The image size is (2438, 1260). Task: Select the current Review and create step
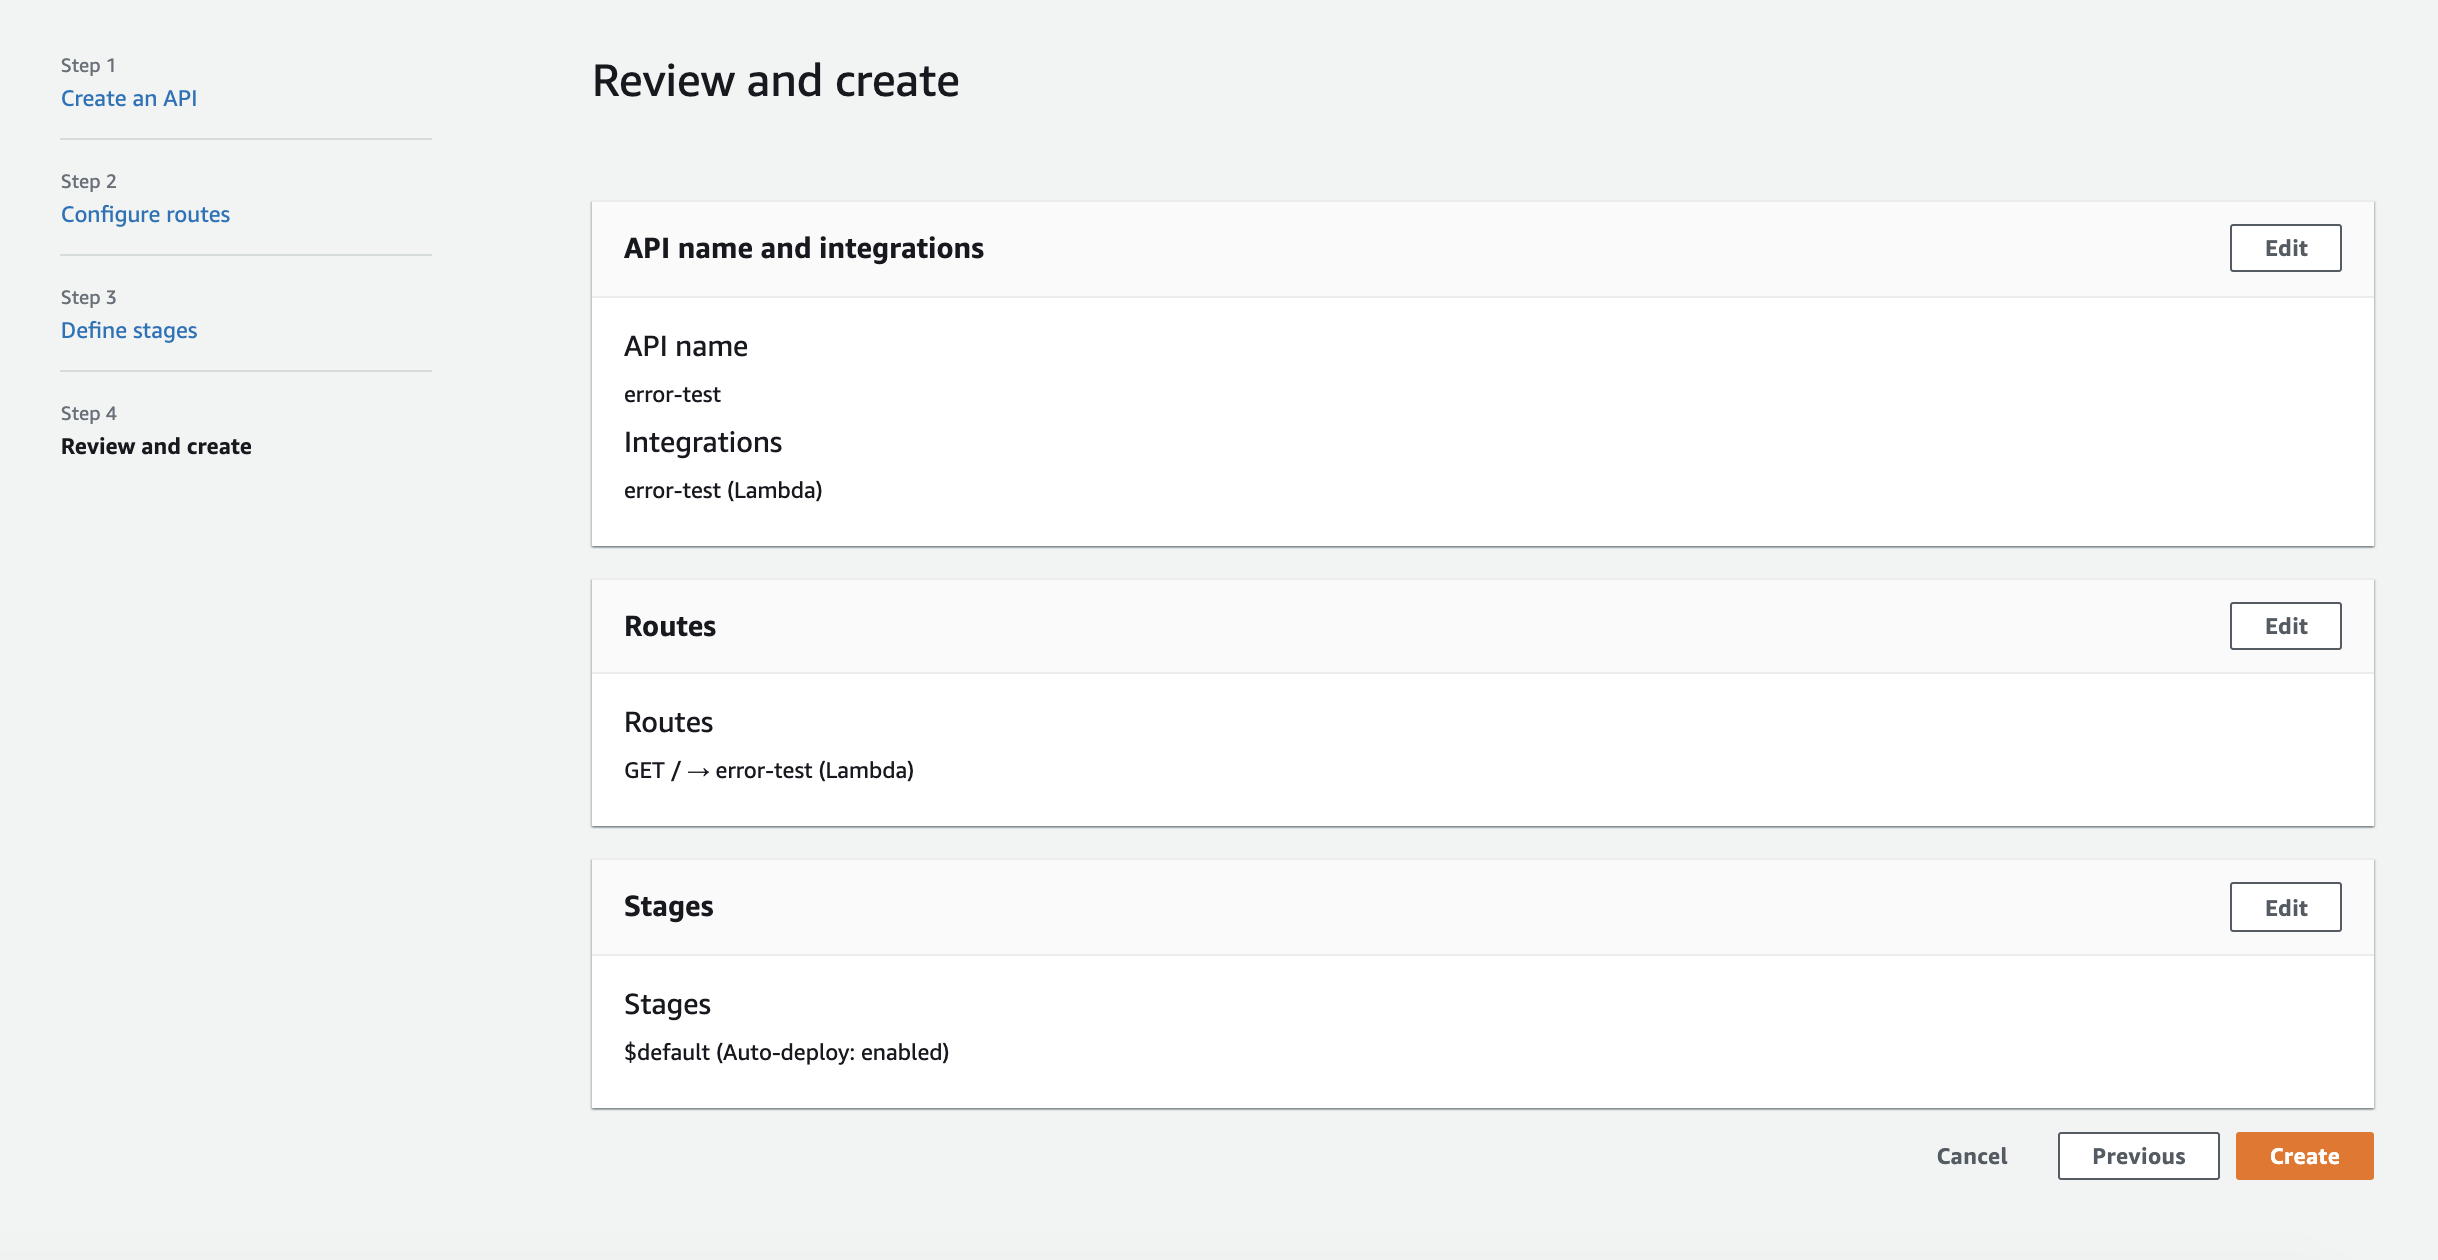[156, 446]
